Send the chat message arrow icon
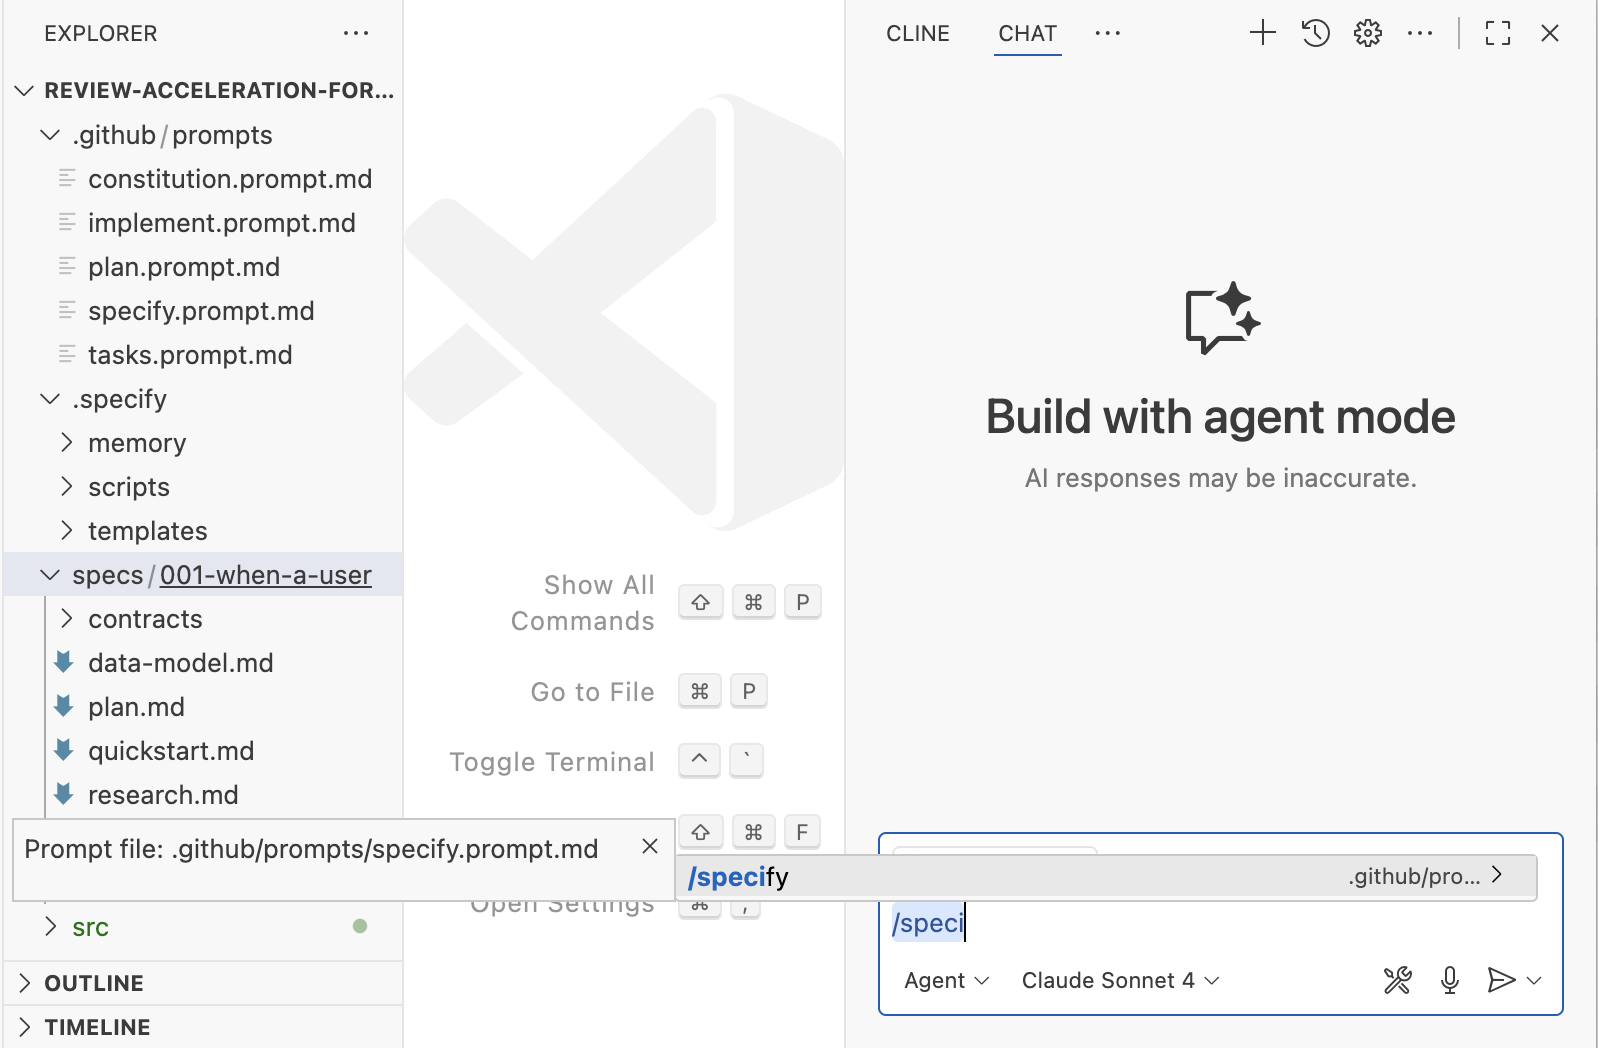1598x1048 pixels. click(x=1500, y=980)
